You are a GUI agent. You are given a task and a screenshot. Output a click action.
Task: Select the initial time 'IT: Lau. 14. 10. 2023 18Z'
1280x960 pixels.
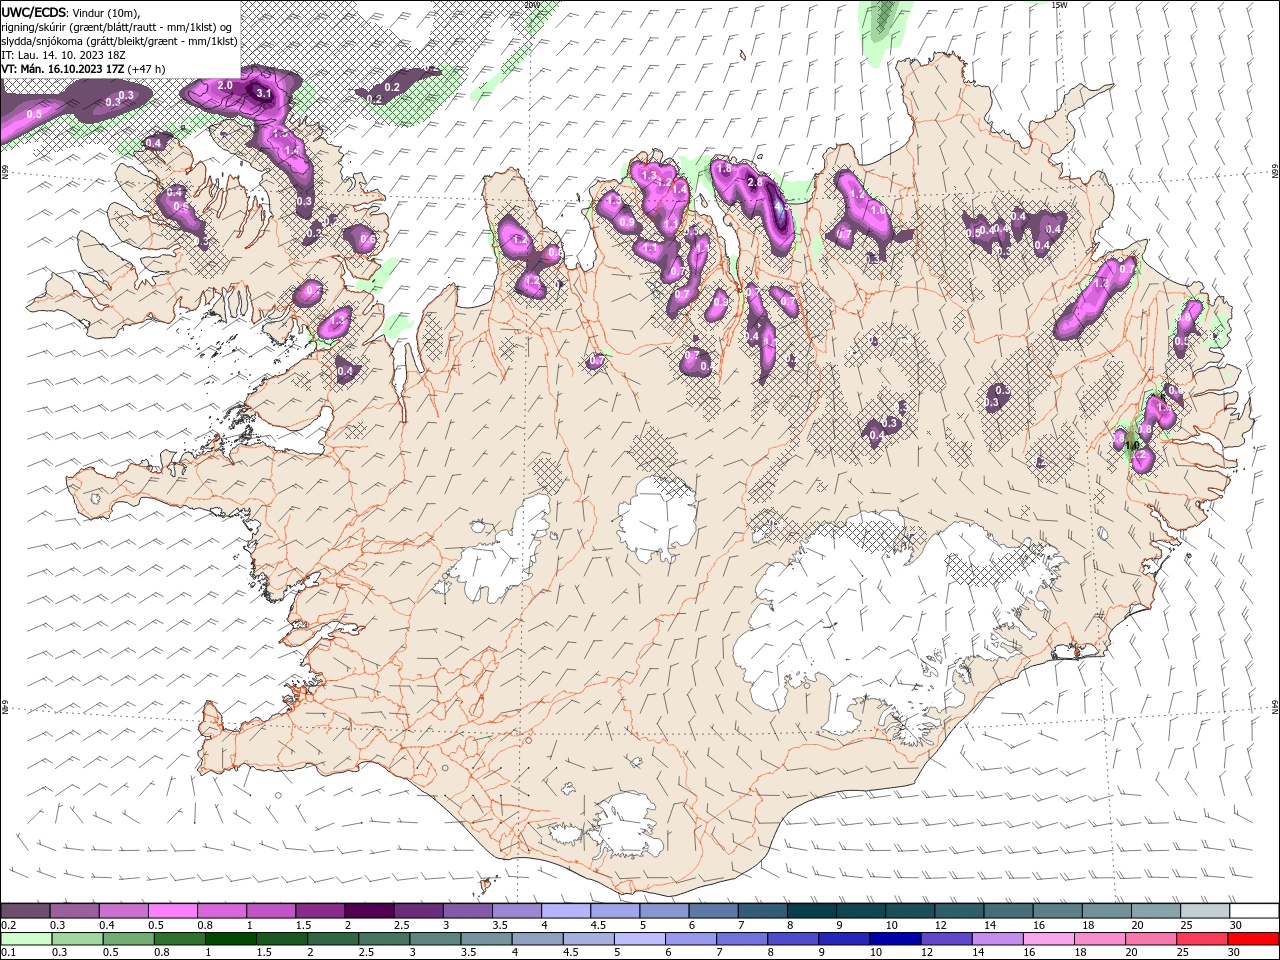click(x=62, y=55)
